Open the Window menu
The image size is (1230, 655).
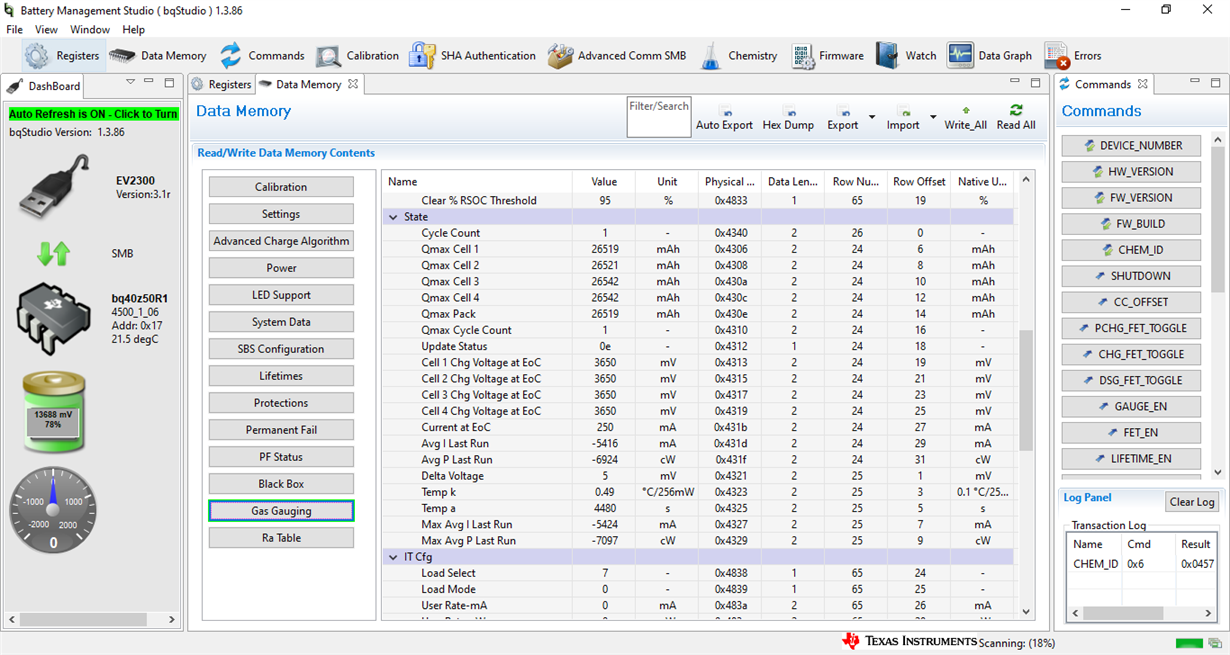tap(90, 30)
